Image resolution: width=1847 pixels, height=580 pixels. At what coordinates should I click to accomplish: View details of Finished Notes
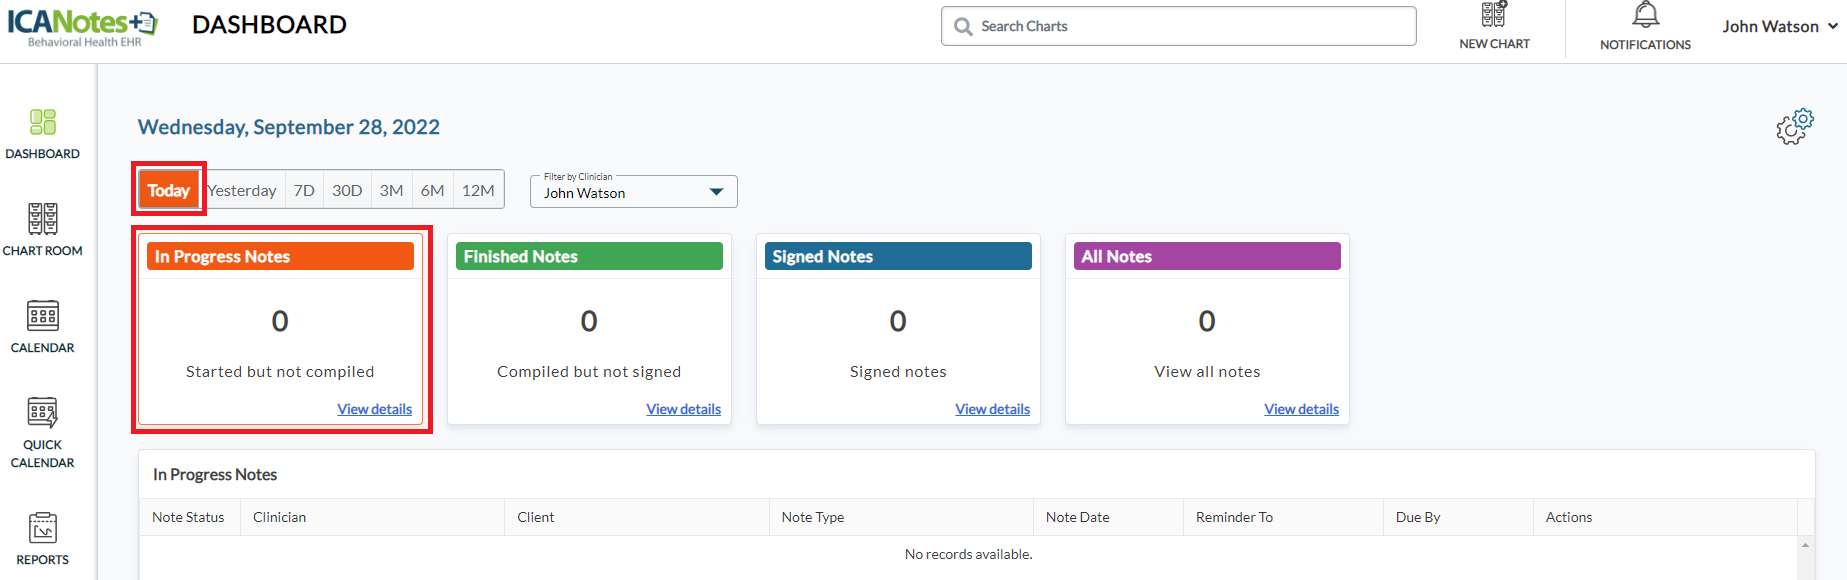(683, 409)
